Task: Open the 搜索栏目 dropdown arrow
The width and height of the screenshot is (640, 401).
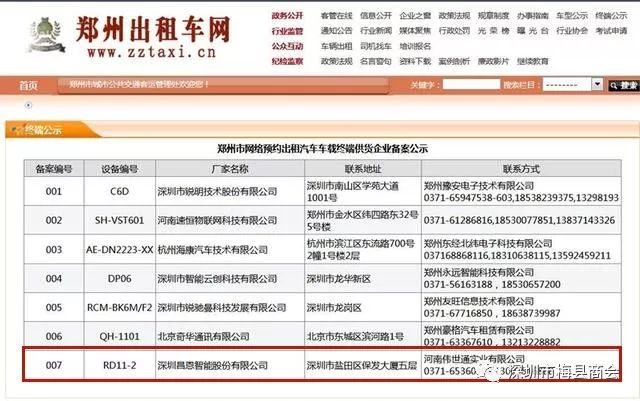Action: pos(597,85)
